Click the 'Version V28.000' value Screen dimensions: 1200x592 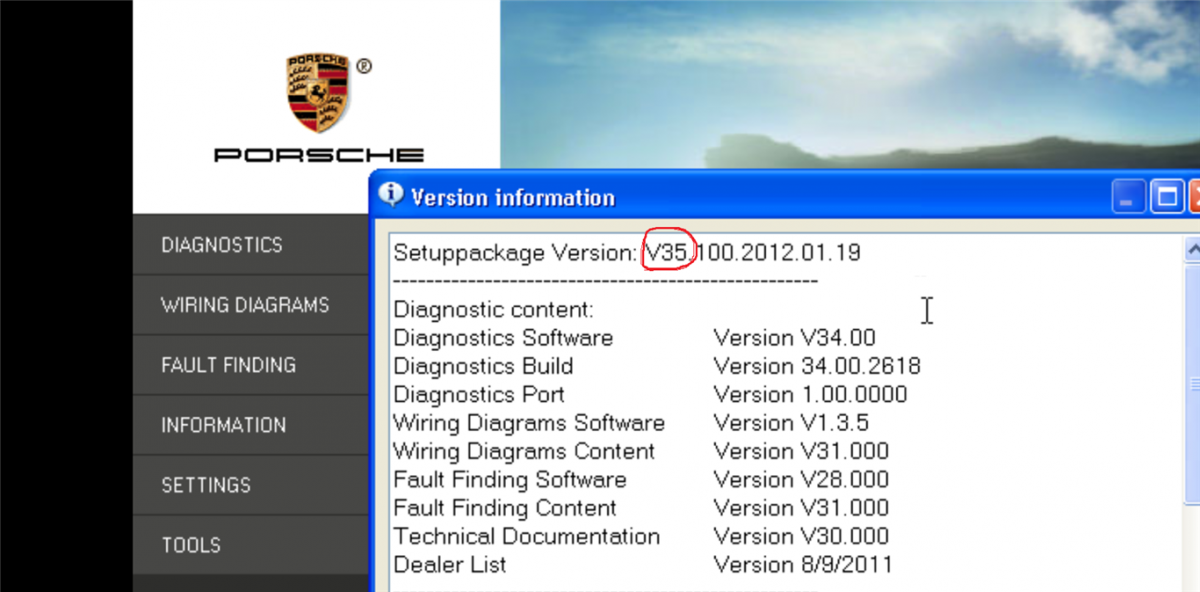(801, 479)
